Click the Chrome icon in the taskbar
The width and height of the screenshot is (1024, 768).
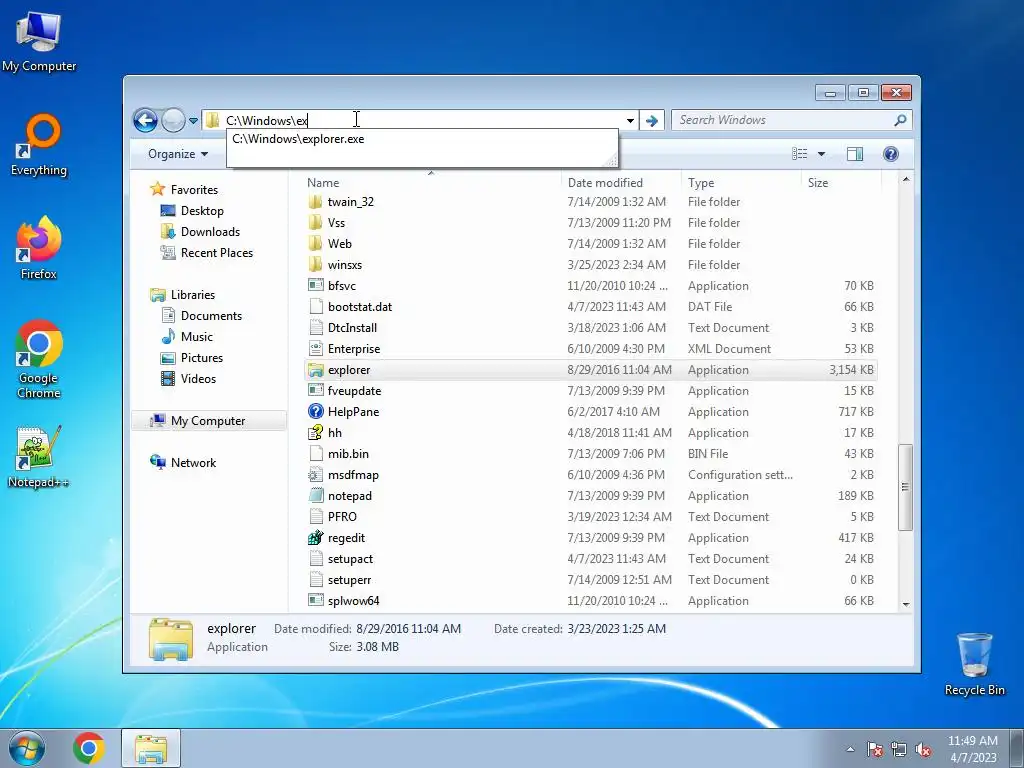click(x=89, y=748)
